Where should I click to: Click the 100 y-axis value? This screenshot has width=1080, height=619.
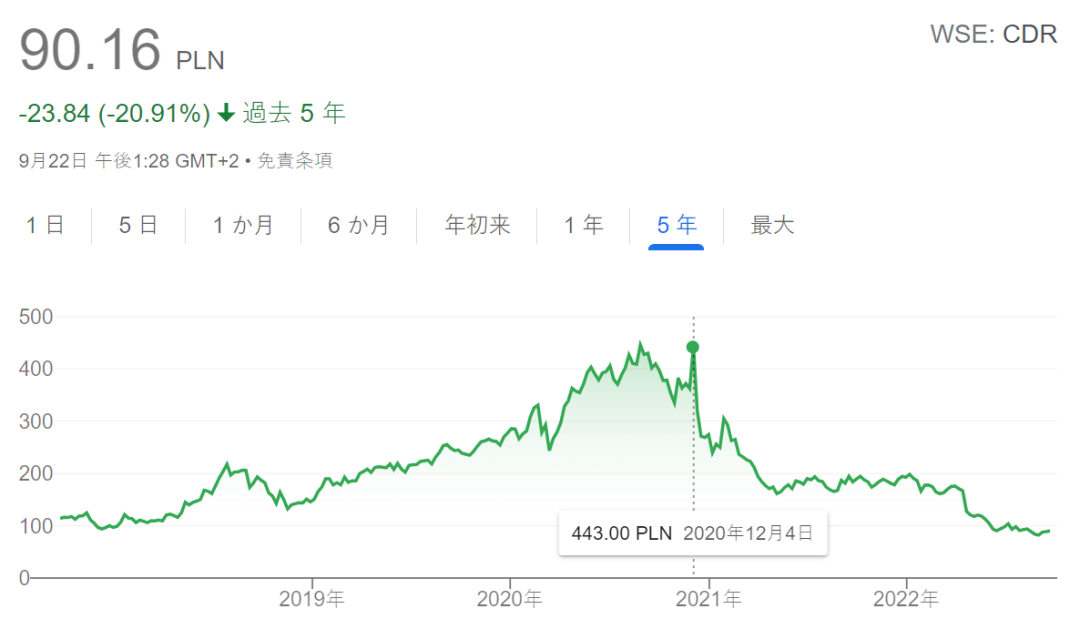pos(36,526)
